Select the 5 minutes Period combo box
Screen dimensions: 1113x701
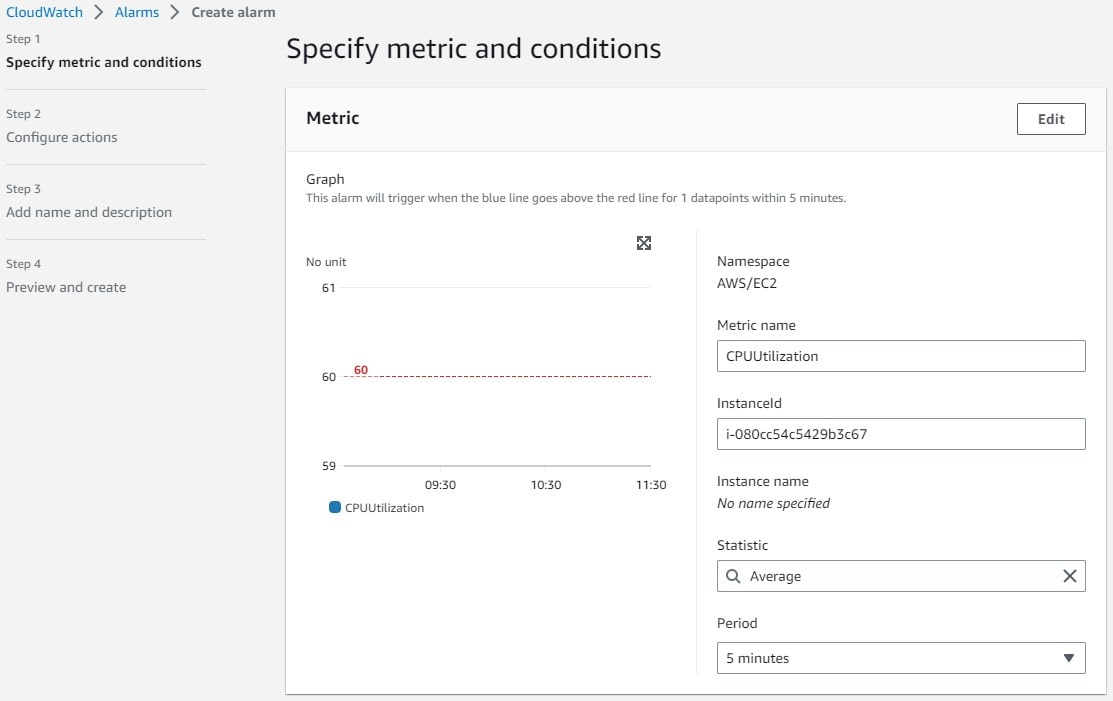[x=890, y=658]
